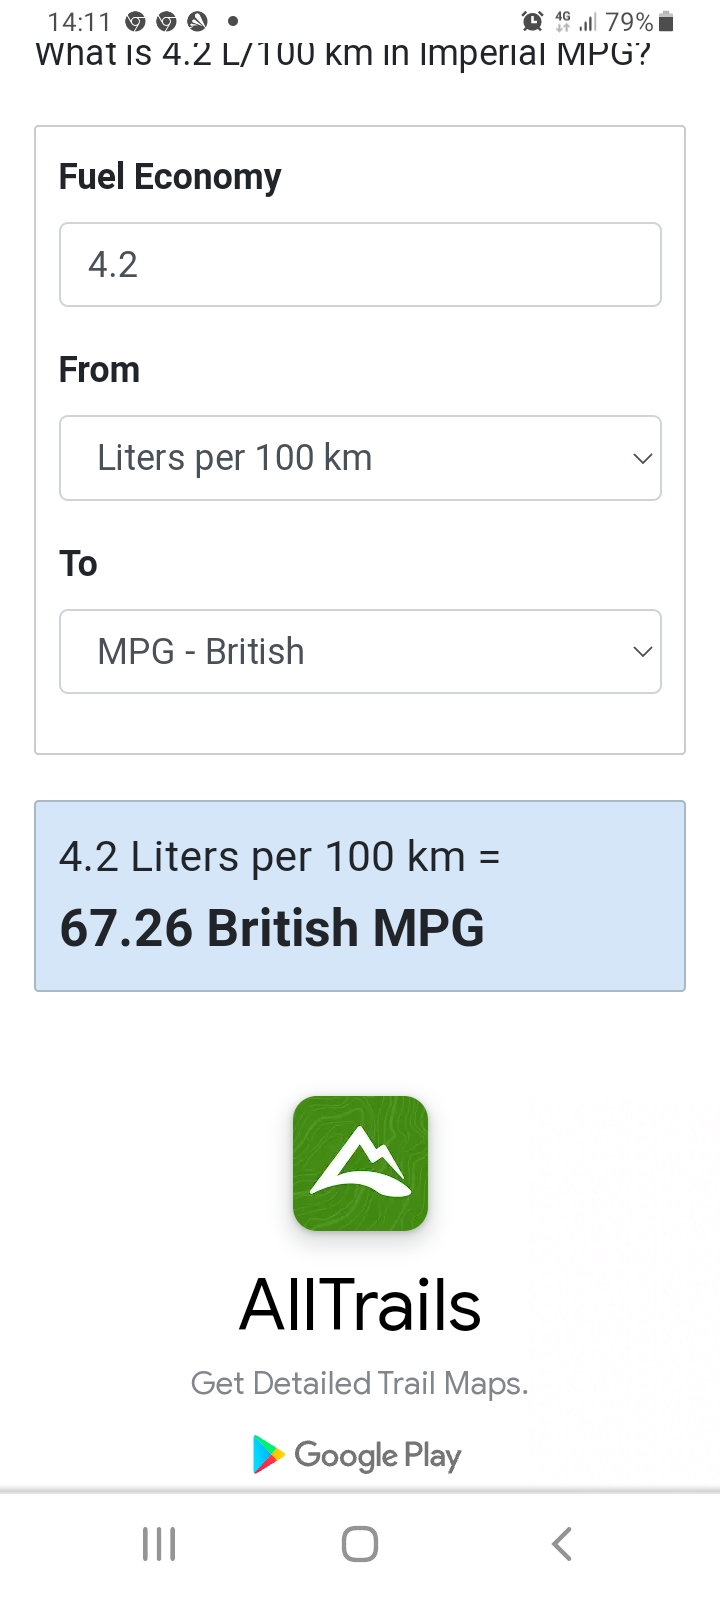Click the chevron arrow on the From selector

click(642, 458)
